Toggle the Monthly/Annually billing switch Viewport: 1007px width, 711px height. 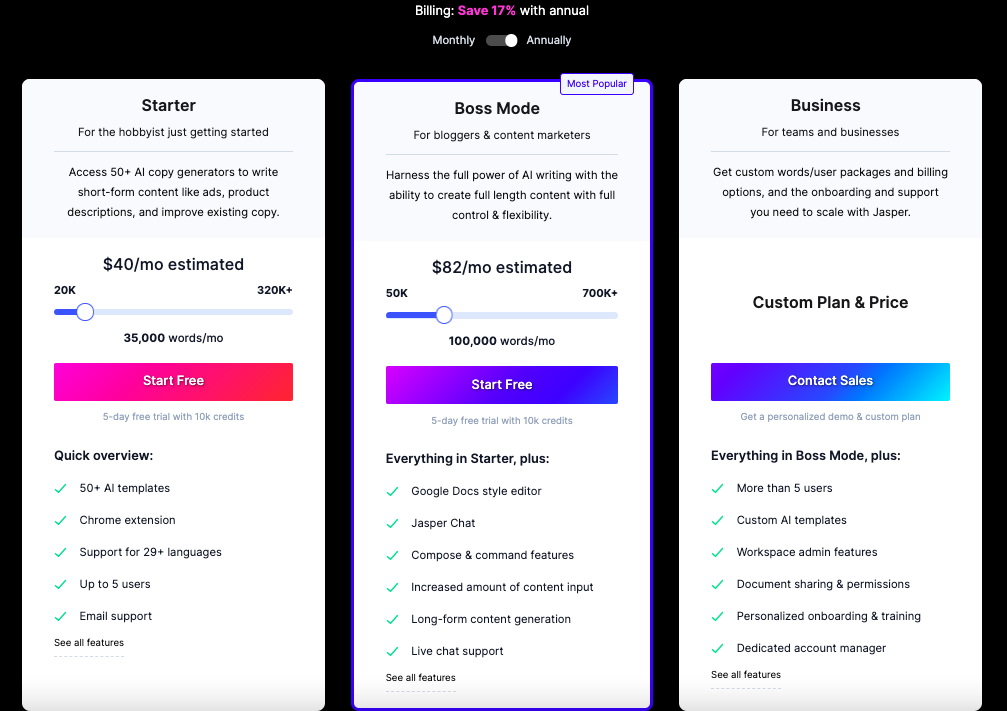(502, 40)
